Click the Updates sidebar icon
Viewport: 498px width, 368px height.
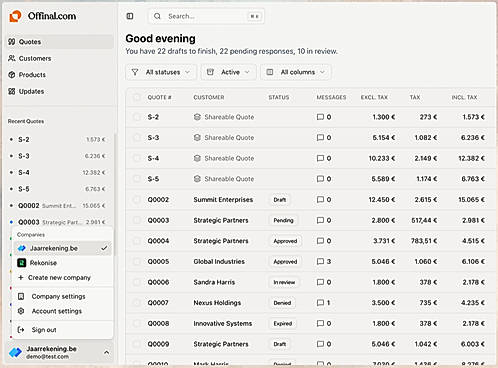12,91
